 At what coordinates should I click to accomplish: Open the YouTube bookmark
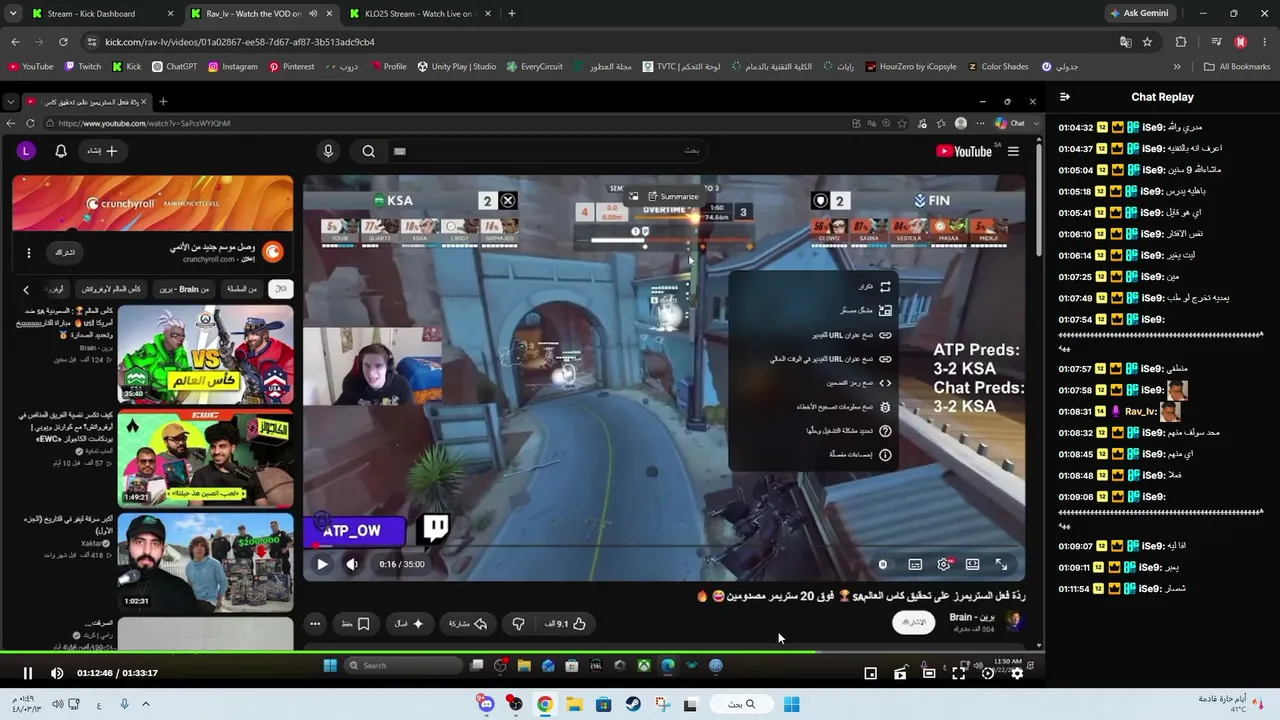click(31, 67)
